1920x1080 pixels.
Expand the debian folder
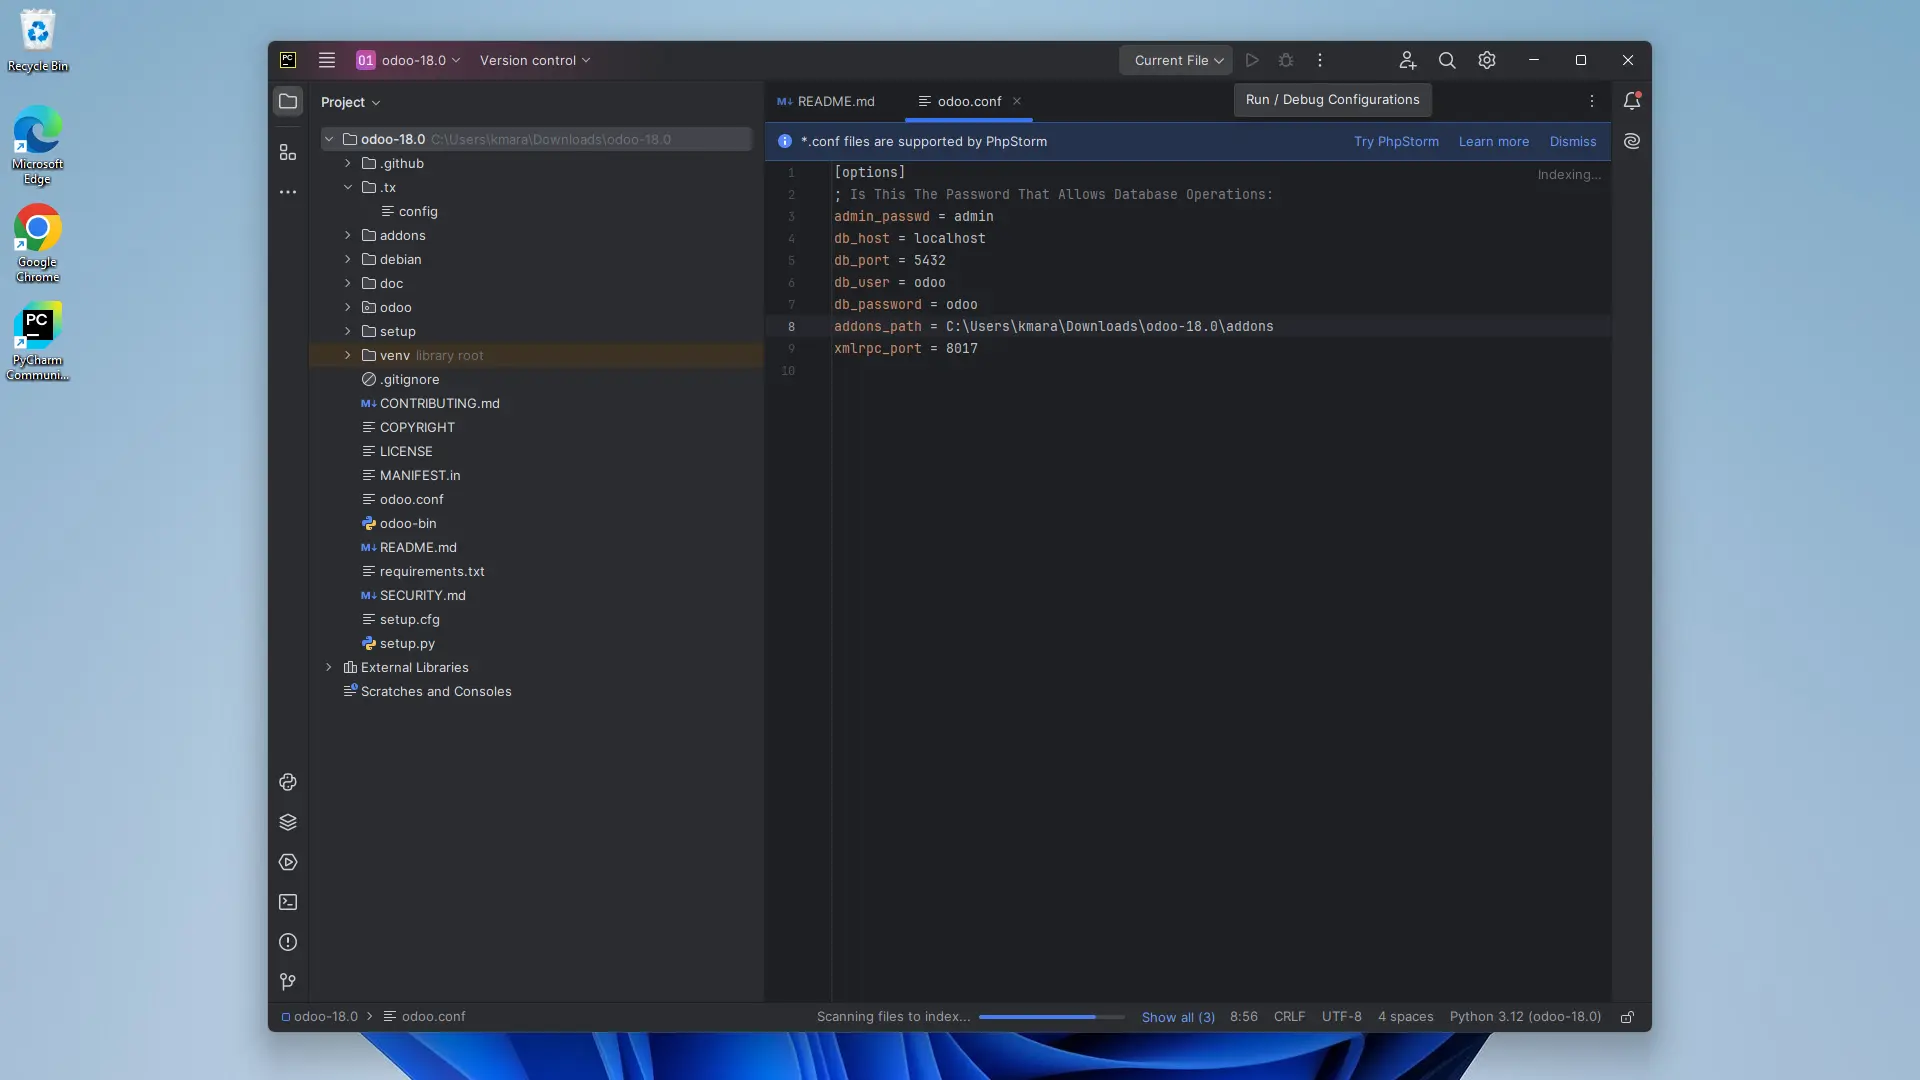(x=348, y=259)
